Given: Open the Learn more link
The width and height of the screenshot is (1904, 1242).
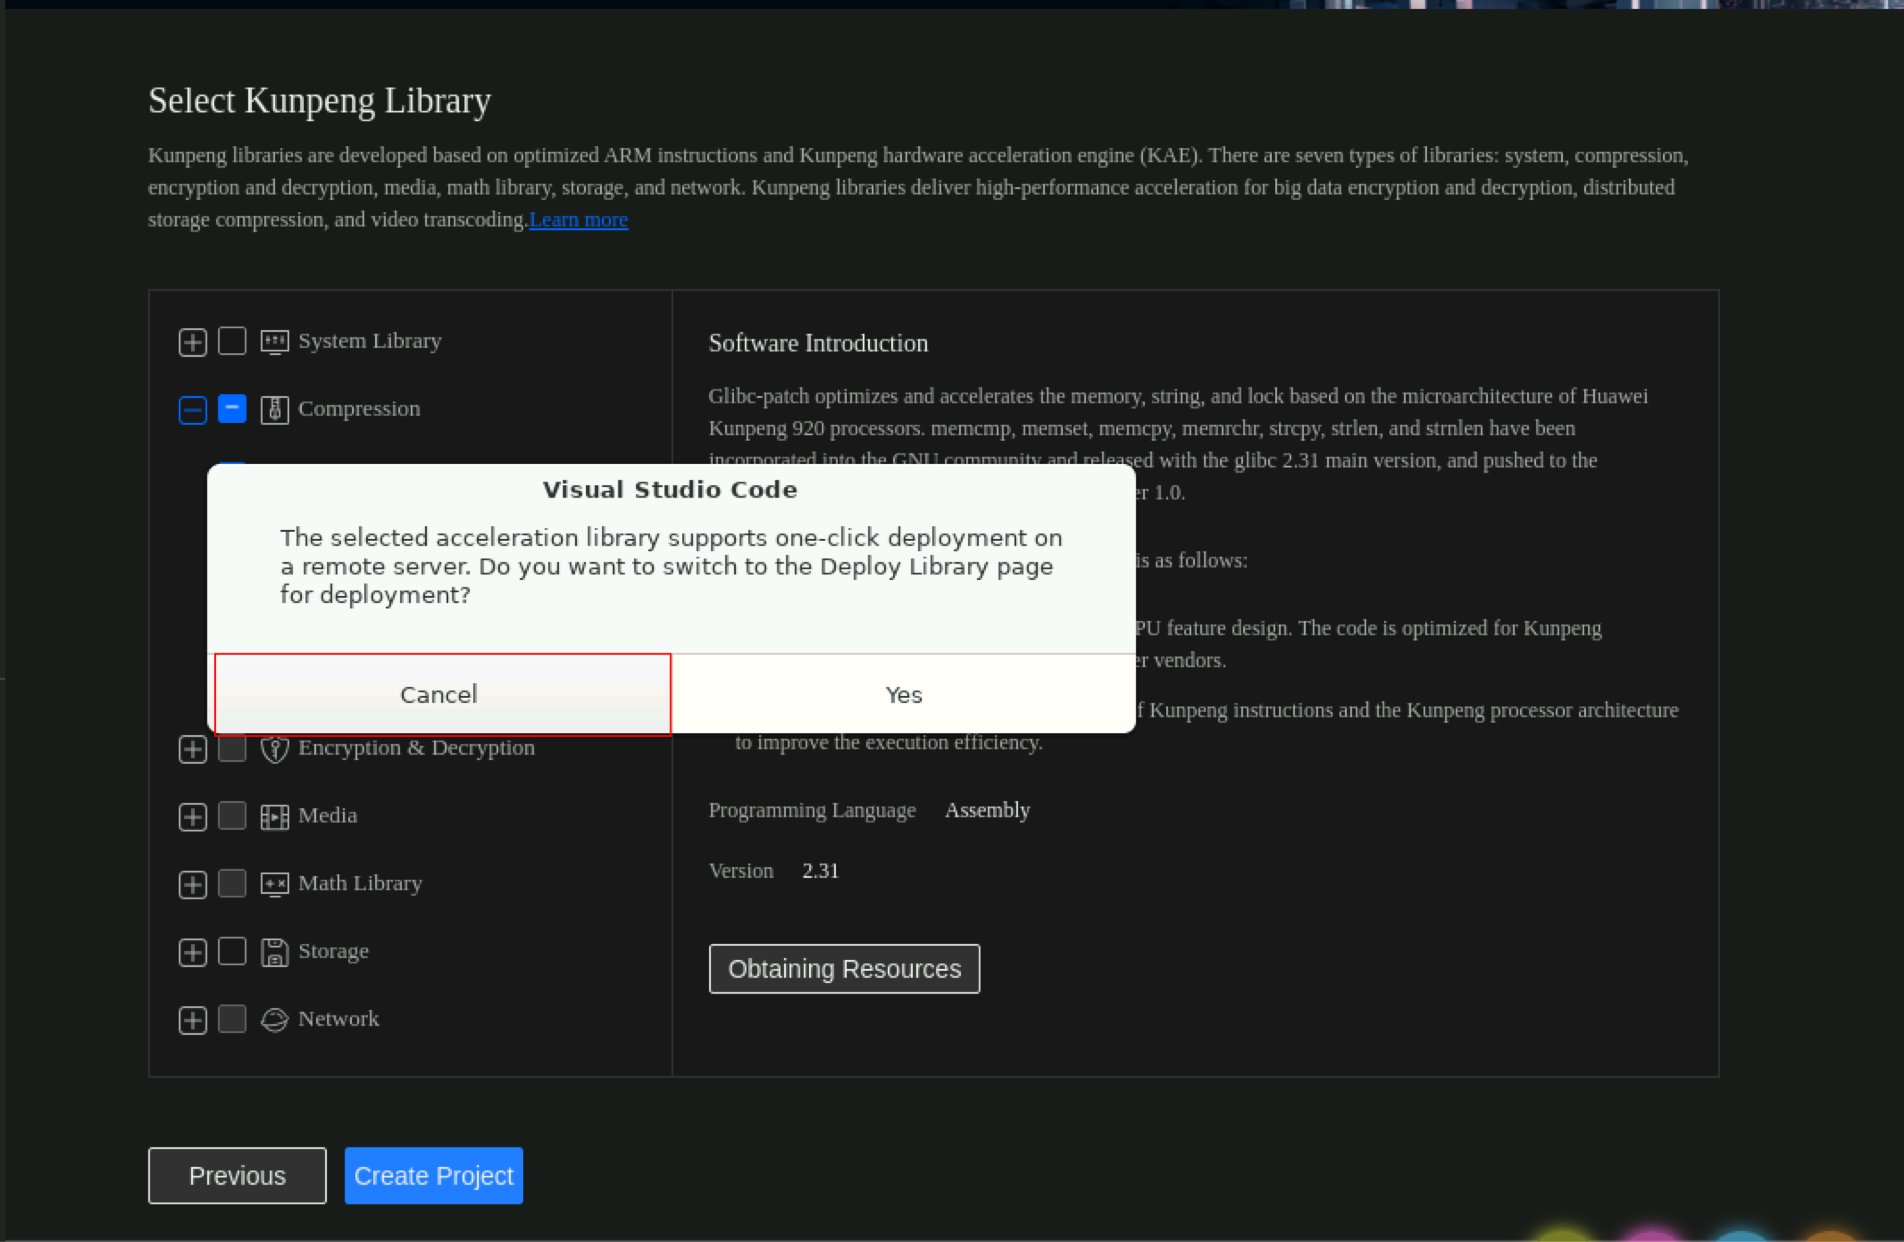Looking at the screenshot, I should [x=578, y=220].
